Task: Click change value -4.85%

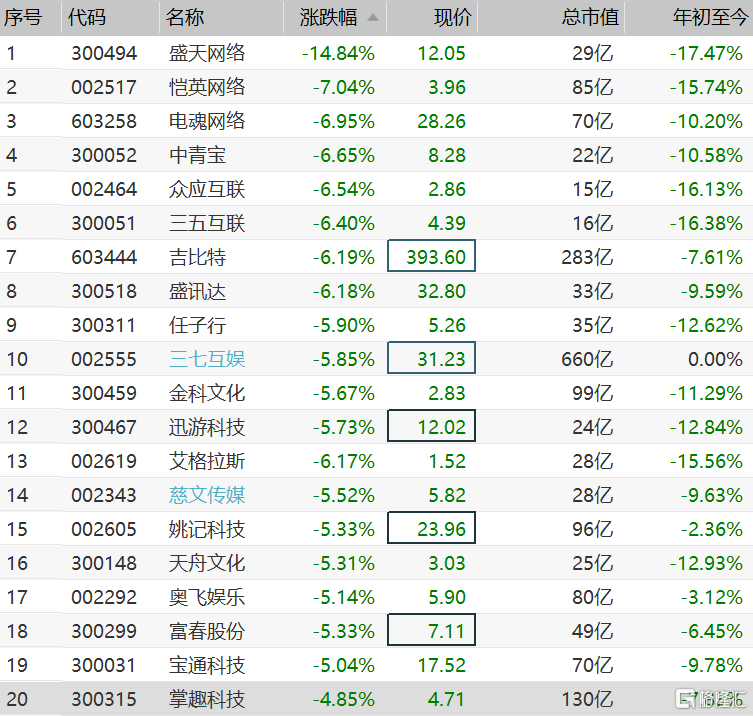Action: (344, 699)
